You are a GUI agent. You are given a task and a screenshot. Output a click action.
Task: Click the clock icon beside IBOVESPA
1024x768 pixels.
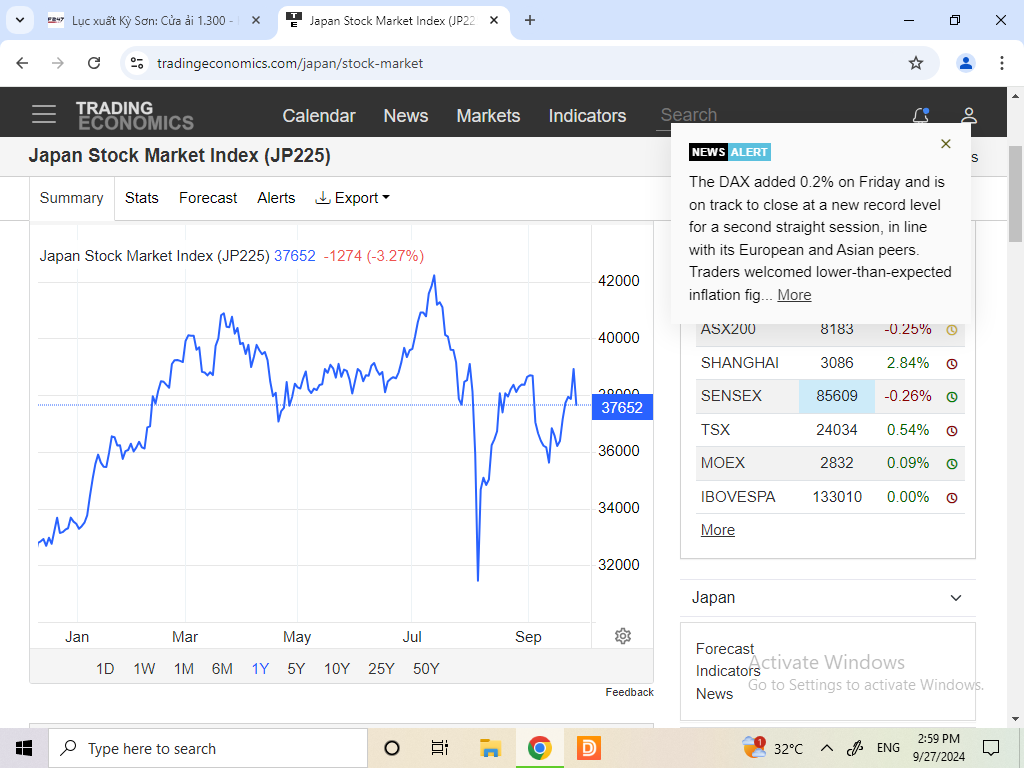(952, 498)
